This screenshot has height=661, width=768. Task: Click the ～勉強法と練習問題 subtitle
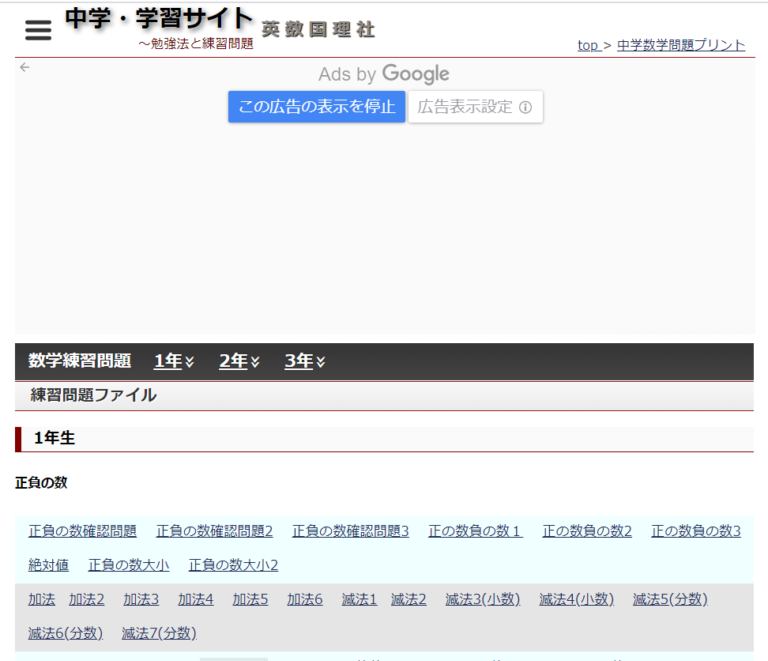[196, 44]
